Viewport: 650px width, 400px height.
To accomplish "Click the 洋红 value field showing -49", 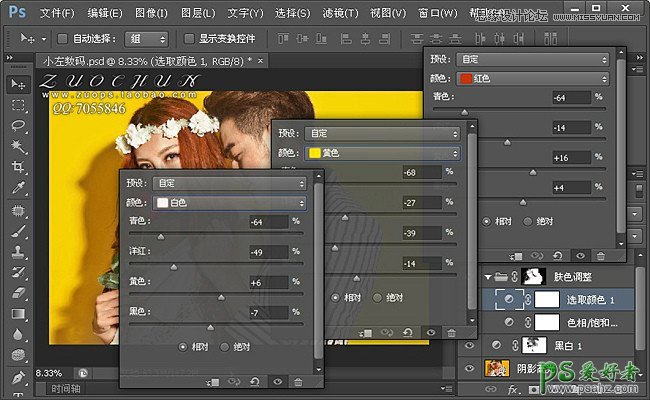I will (268, 251).
